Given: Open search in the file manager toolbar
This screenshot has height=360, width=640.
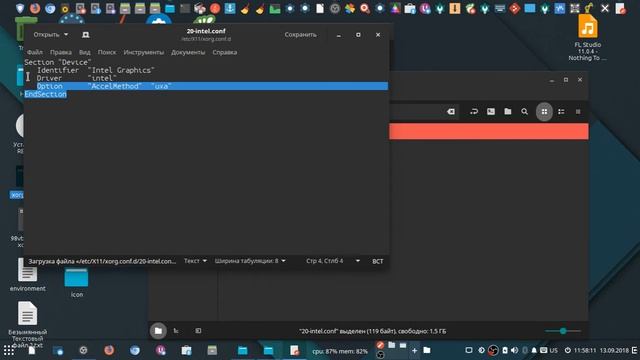Looking at the screenshot, I should [x=524, y=111].
